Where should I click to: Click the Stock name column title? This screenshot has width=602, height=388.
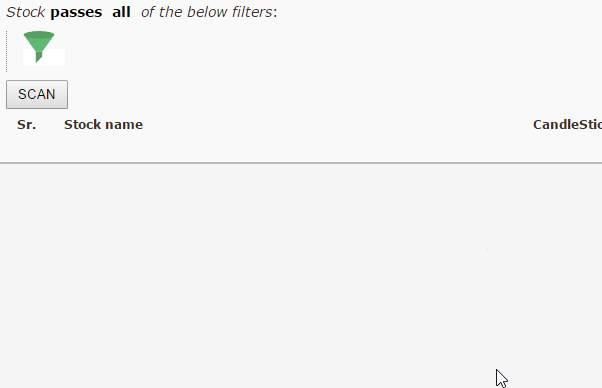[103, 125]
